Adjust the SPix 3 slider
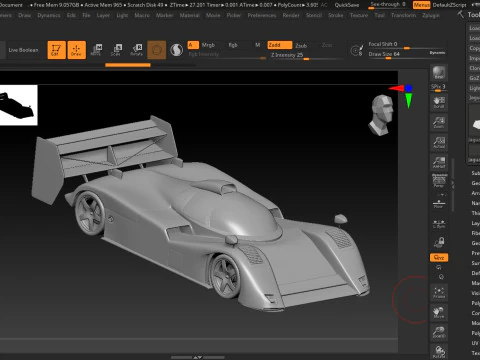Viewport: 480px width, 360px height. (439, 87)
